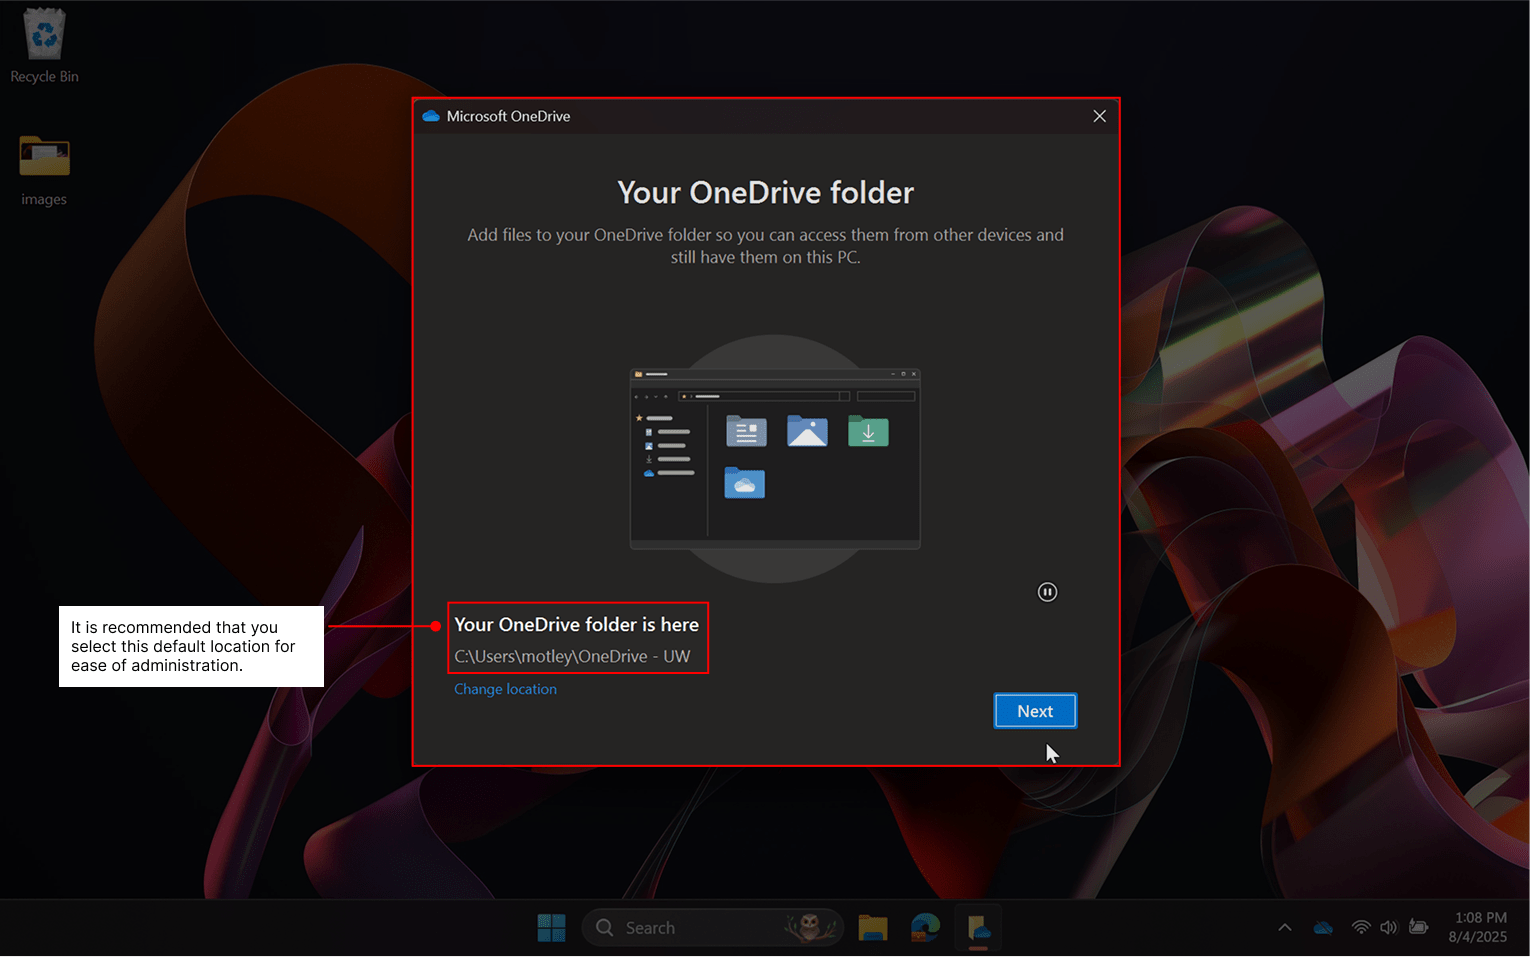
Task: Launch Microsoft Edge from the taskbar
Action: click(925, 928)
